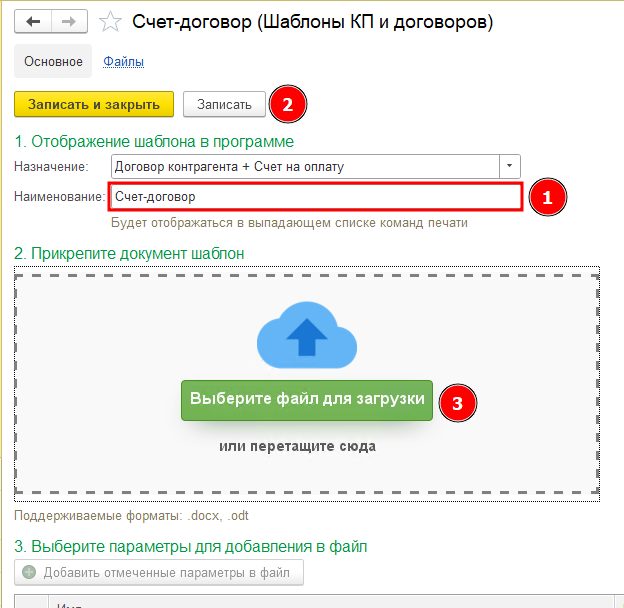The height and width of the screenshot is (608, 624).
Task: Open the Файлы tab link
Action: 123,61
